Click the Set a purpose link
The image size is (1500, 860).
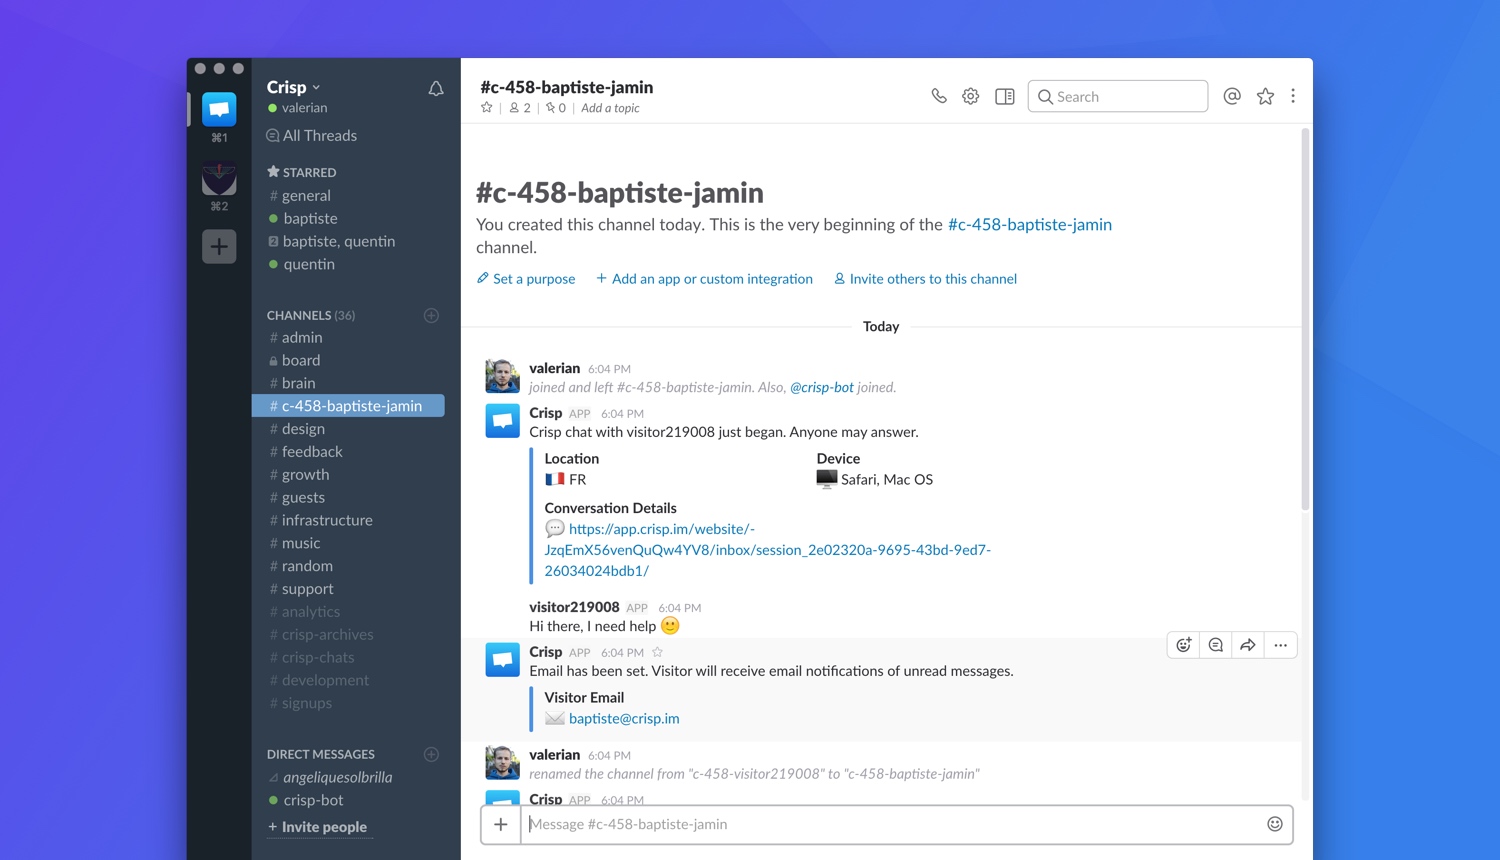tap(526, 279)
